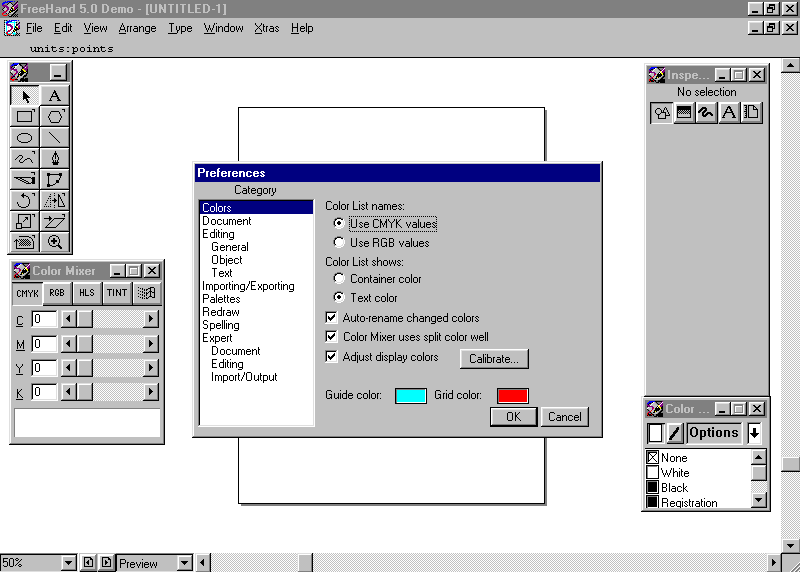Image resolution: width=800 pixels, height=572 pixels.
Task: Click the Color List scroll down arrow
Action: pos(759,501)
